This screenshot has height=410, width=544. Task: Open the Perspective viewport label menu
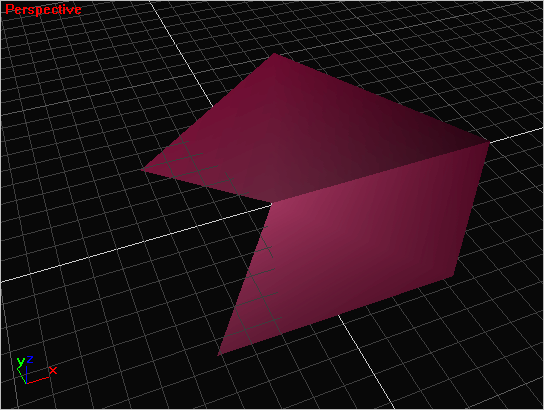tap(43, 9)
